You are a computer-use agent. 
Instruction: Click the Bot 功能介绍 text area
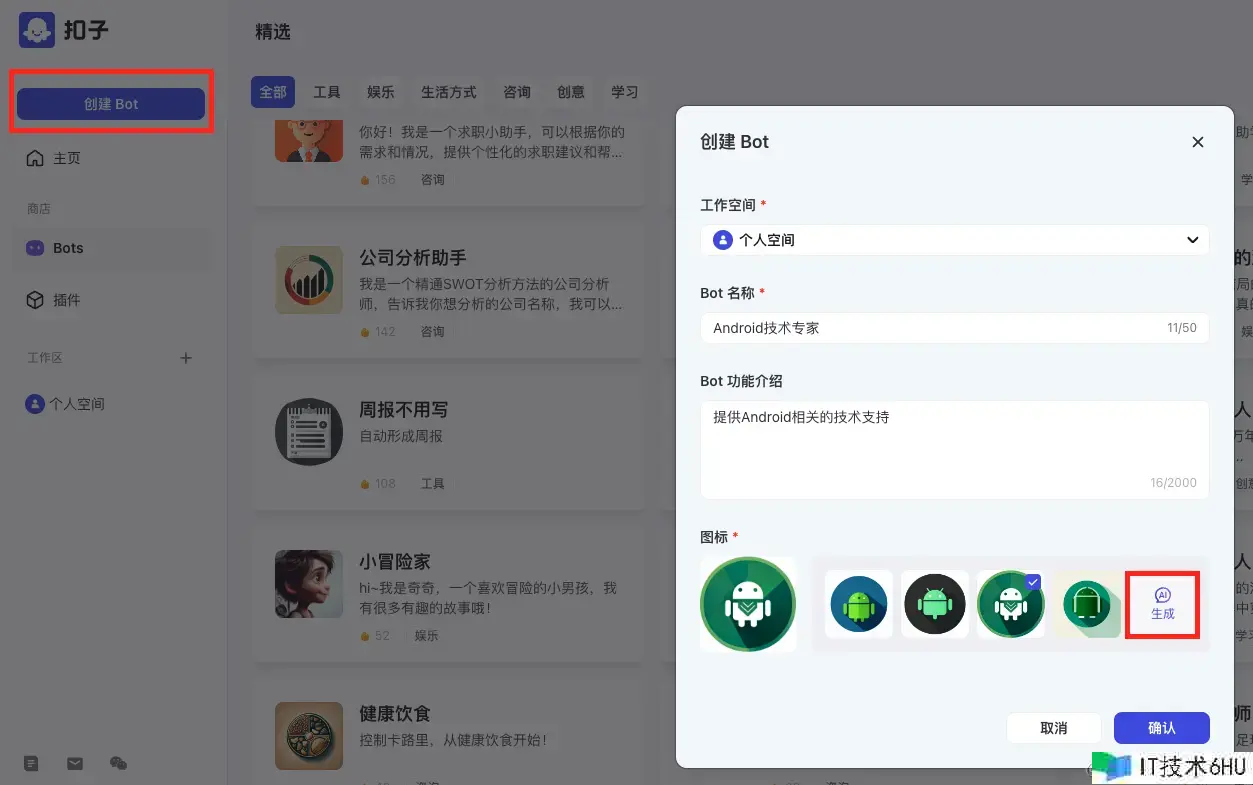tap(954, 448)
